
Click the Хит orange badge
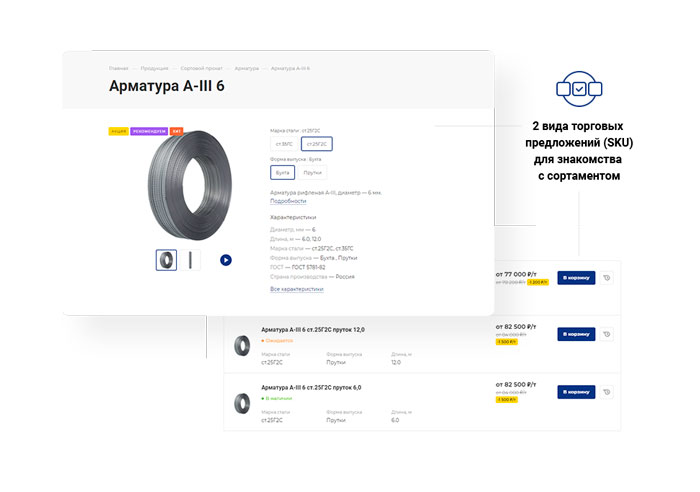pyautogui.click(x=176, y=131)
